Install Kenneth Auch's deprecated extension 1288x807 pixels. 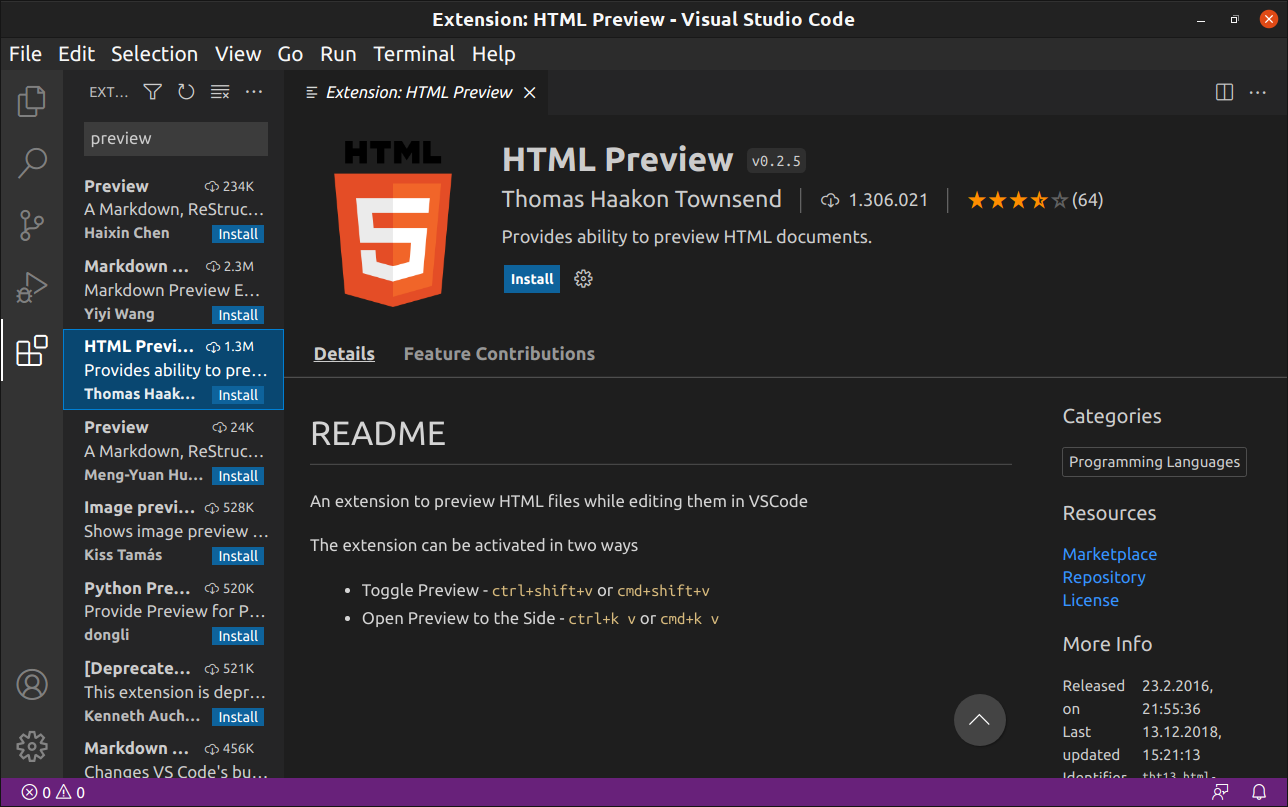(x=238, y=717)
